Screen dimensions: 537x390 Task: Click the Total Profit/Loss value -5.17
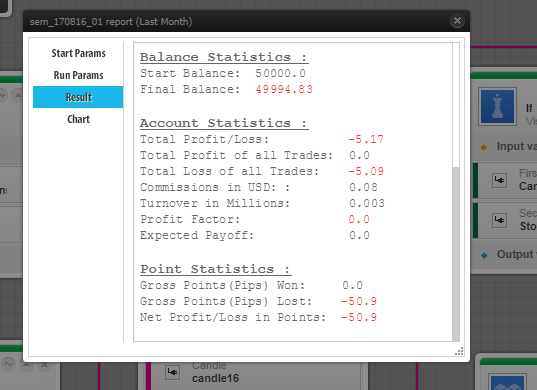click(366, 139)
